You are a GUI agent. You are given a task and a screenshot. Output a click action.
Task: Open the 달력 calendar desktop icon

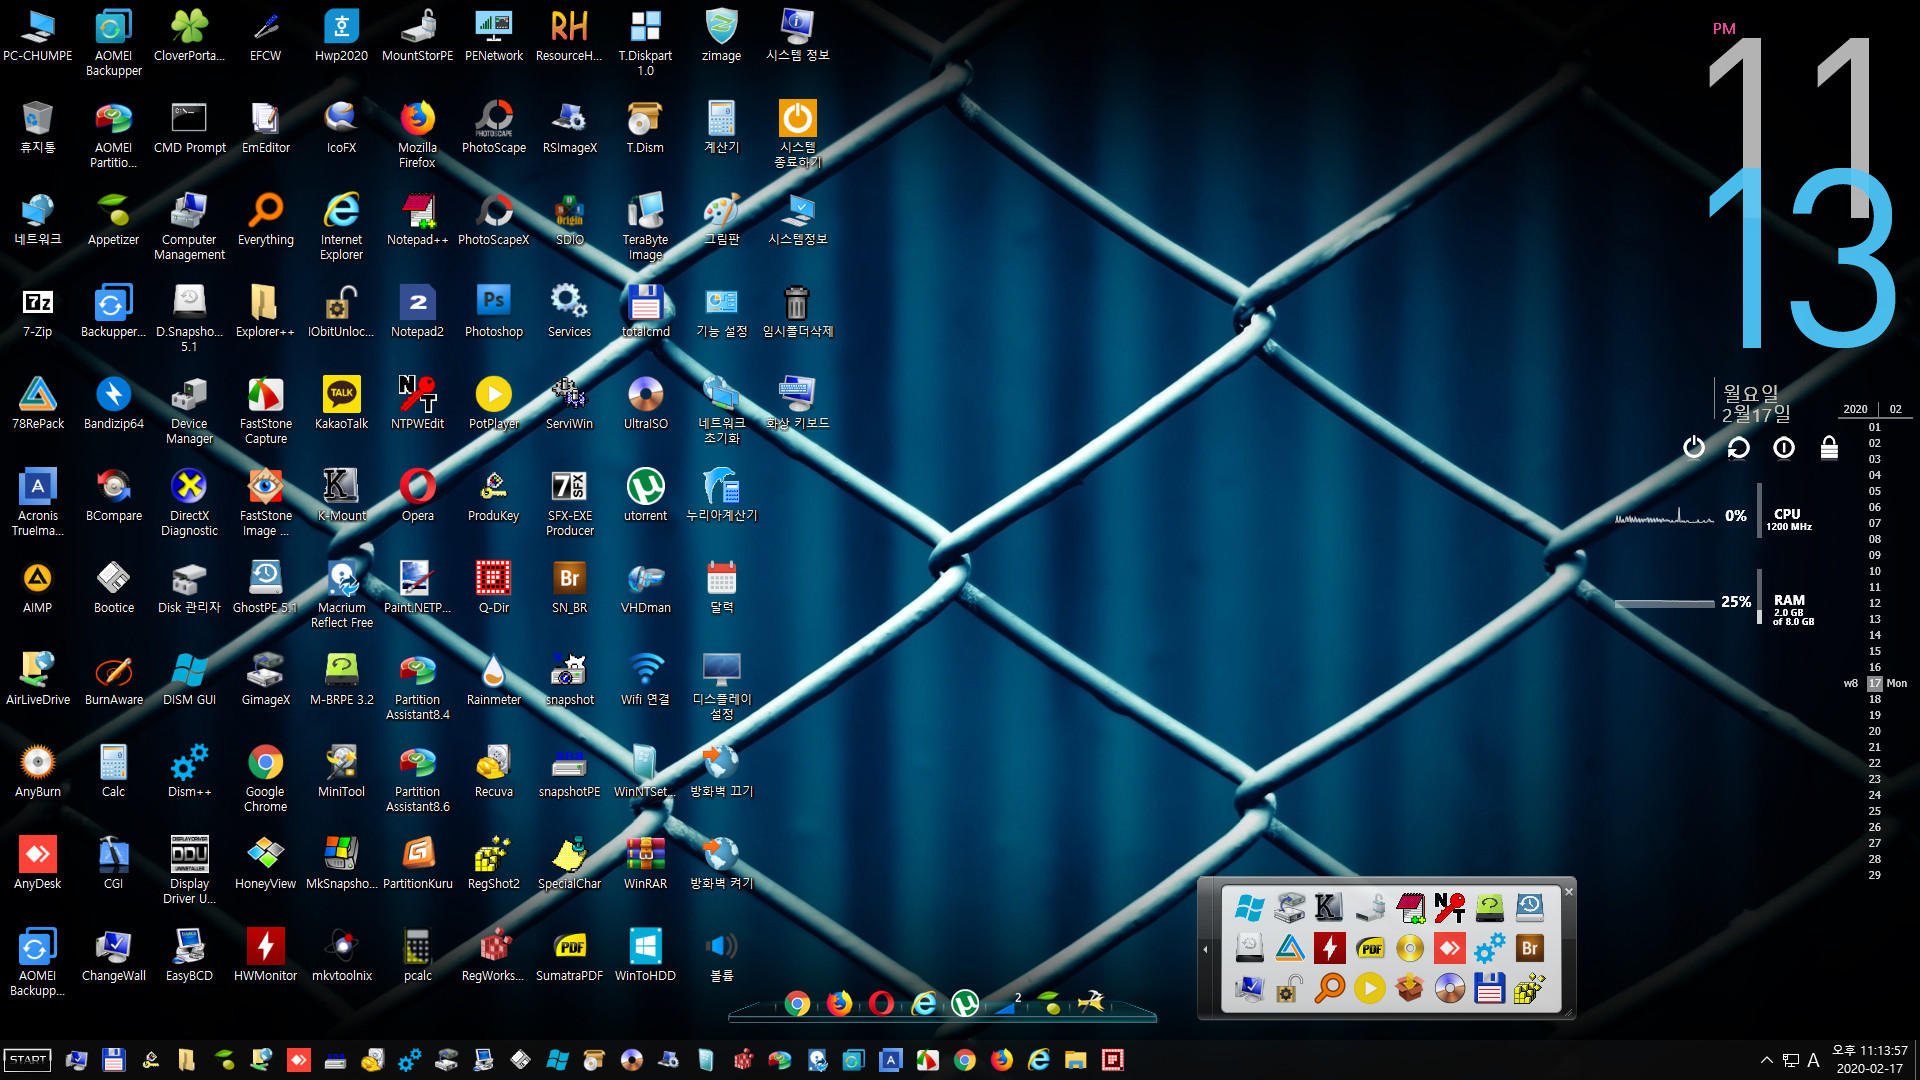(721, 588)
